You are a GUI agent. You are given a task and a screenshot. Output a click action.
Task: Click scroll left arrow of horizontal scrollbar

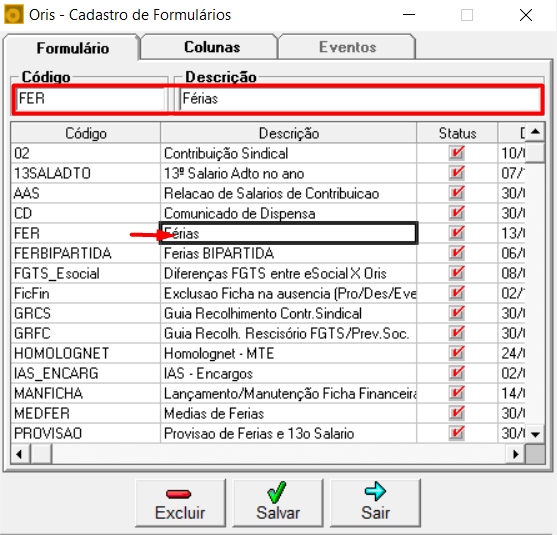click(20, 454)
